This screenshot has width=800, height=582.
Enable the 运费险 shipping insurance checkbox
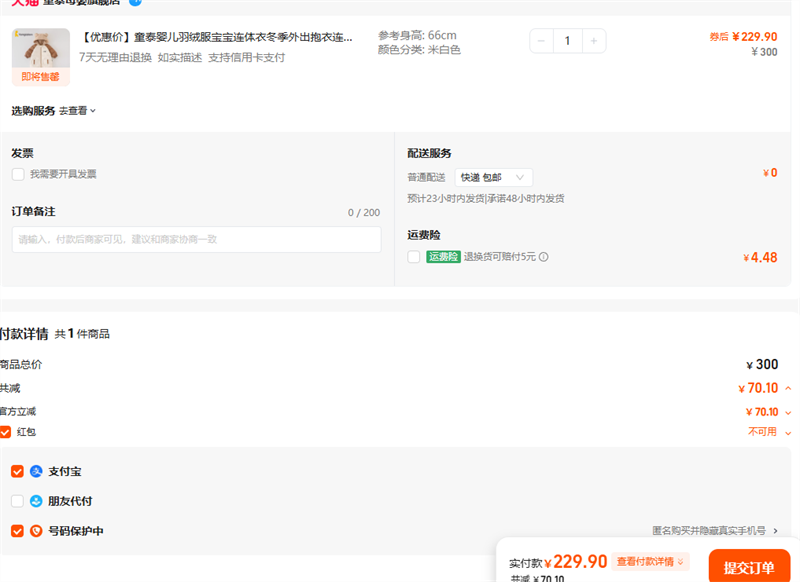(414, 257)
